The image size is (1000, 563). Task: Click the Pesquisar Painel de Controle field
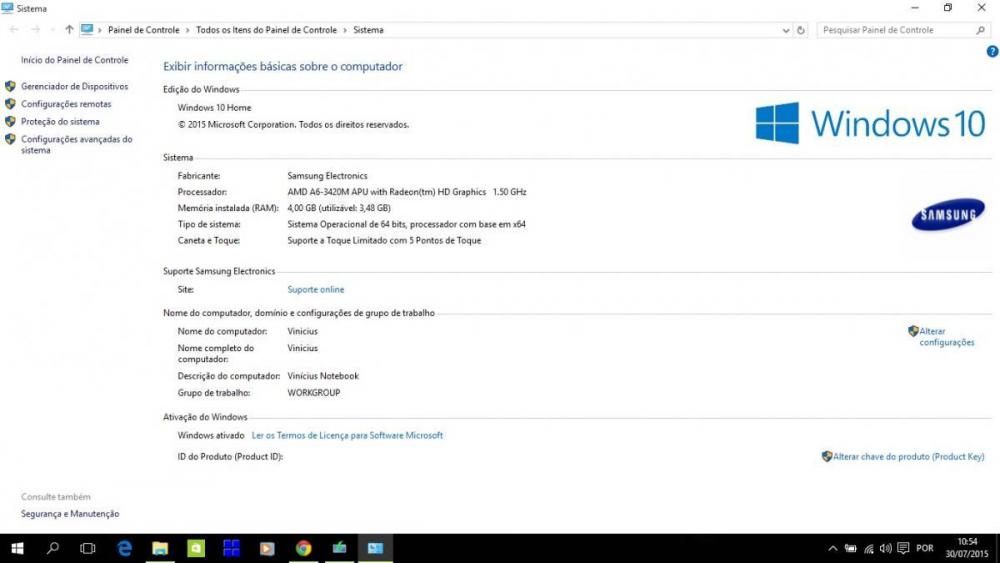(895, 30)
